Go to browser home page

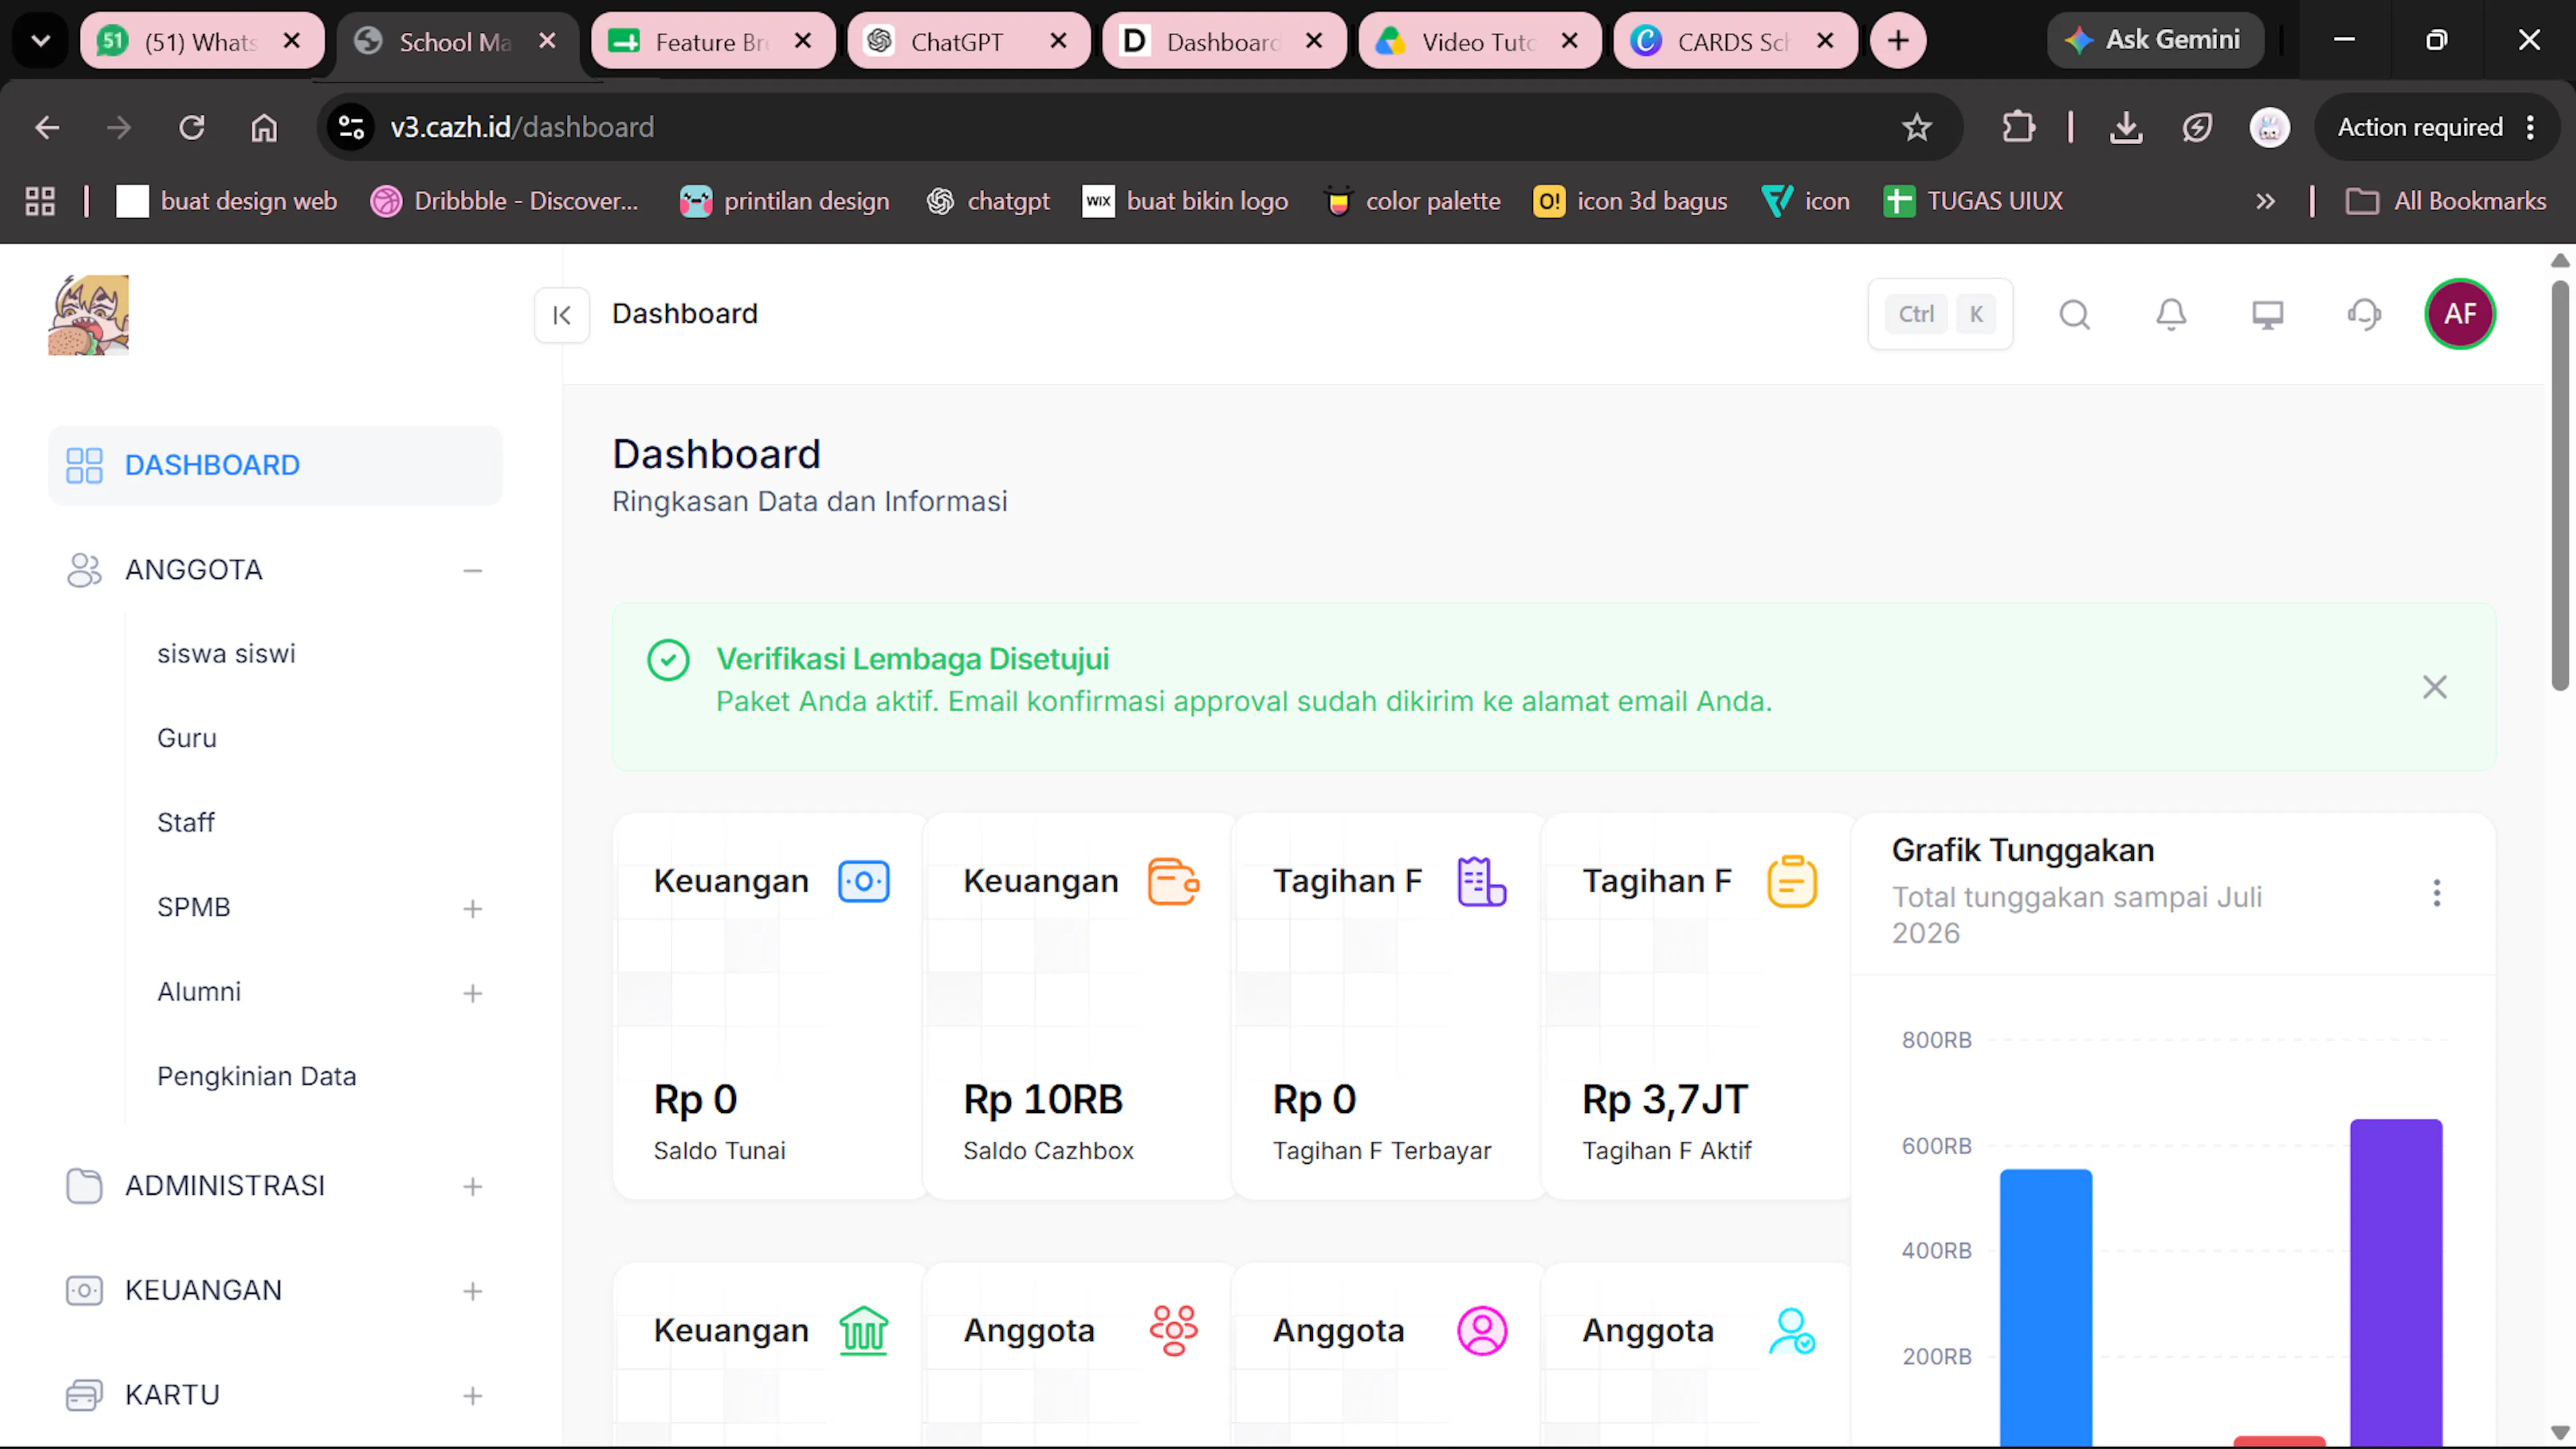[x=264, y=127]
